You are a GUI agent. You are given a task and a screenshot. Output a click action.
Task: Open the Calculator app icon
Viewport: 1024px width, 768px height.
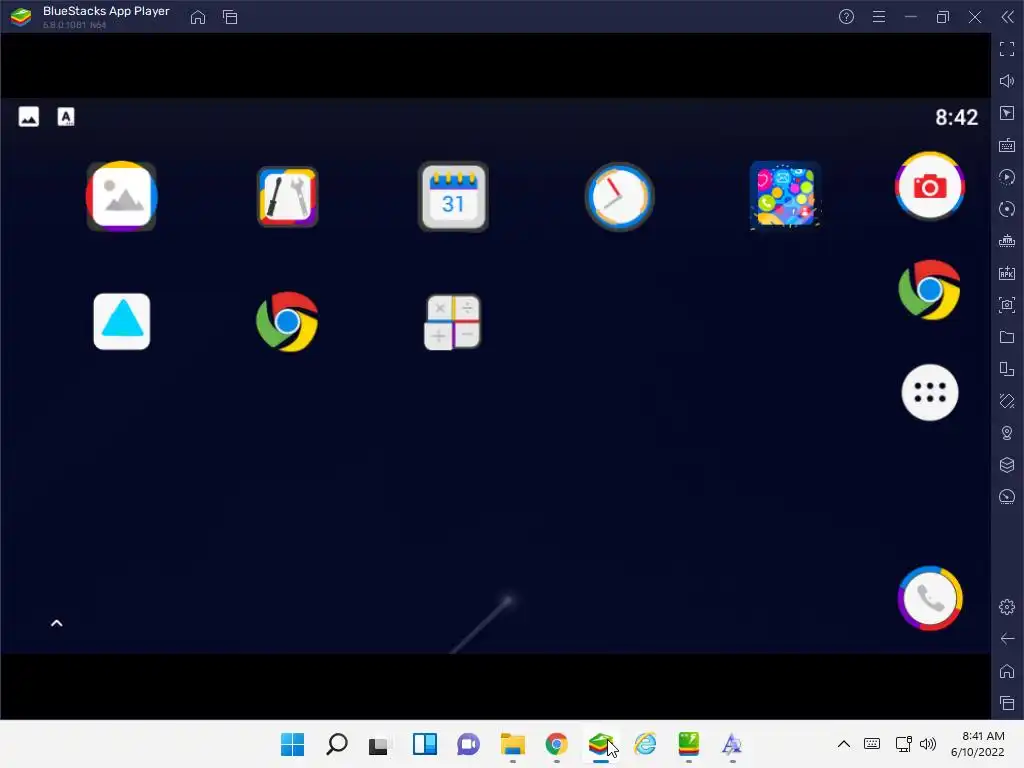click(x=453, y=322)
